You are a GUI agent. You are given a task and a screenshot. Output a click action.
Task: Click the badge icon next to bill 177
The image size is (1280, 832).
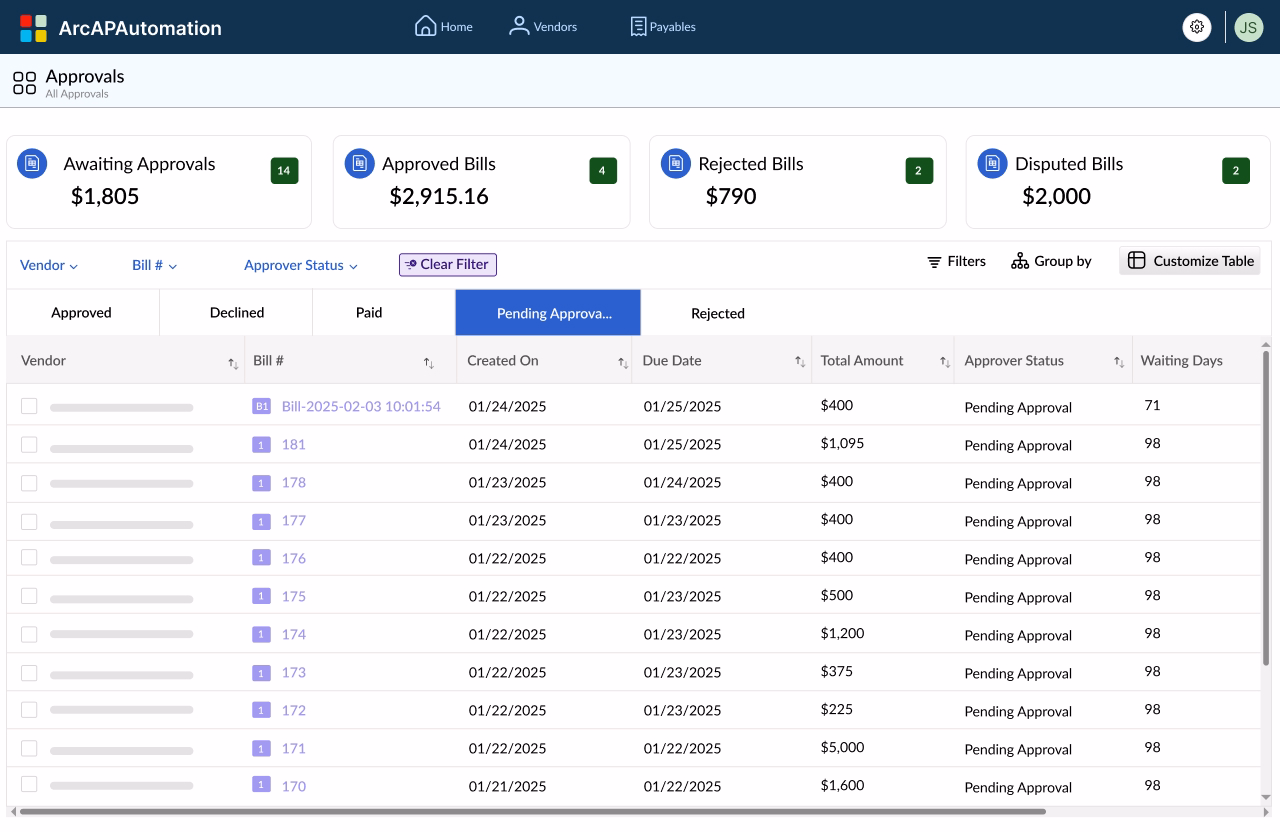[x=261, y=520]
